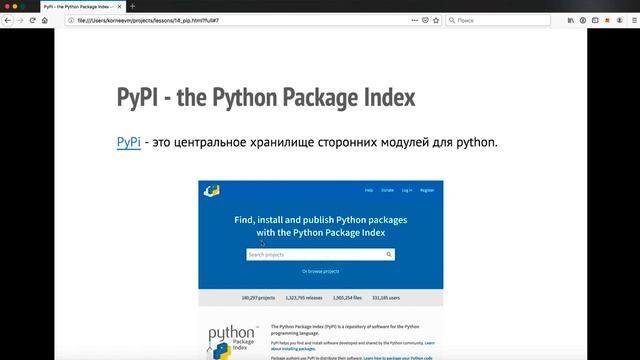Open a new tab with the plus button
This screenshot has height=360, width=640.
click(x=132, y=7)
